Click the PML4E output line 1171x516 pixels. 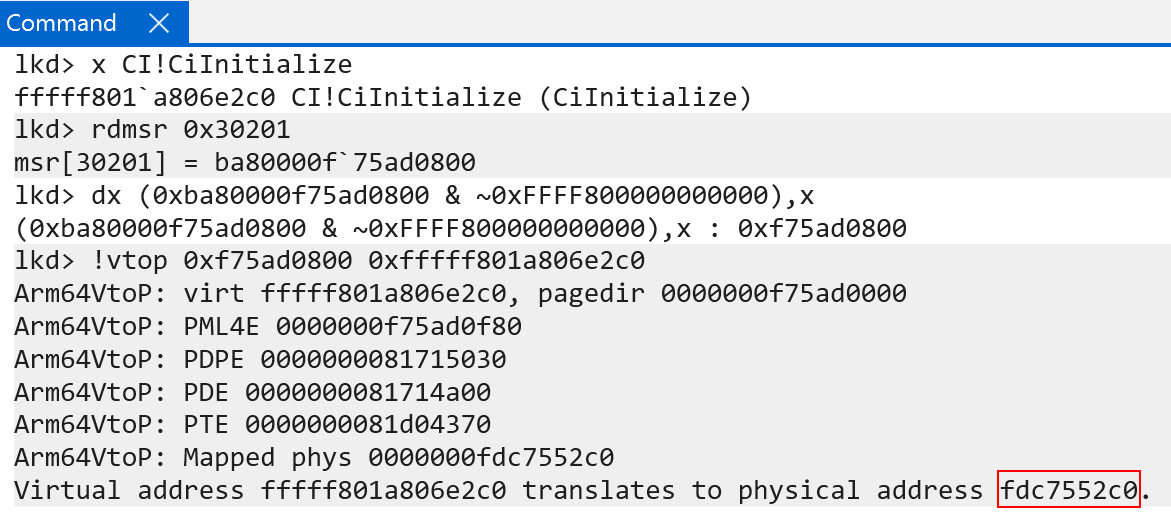tap(268, 327)
